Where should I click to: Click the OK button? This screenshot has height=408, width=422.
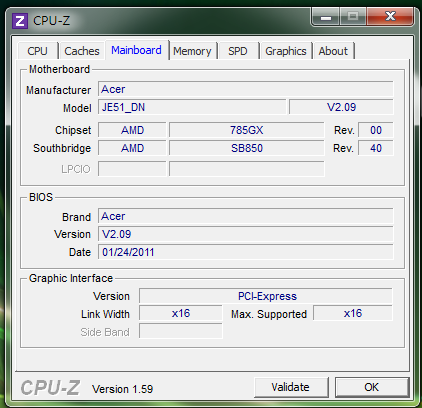(372, 387)
